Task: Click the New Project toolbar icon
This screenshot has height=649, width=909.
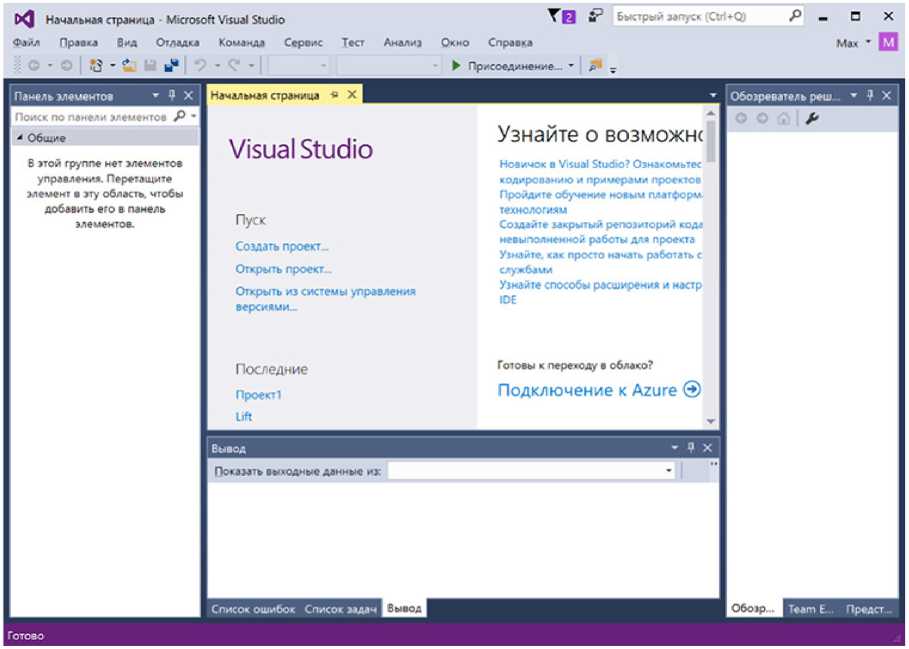Action: [96, 66]
